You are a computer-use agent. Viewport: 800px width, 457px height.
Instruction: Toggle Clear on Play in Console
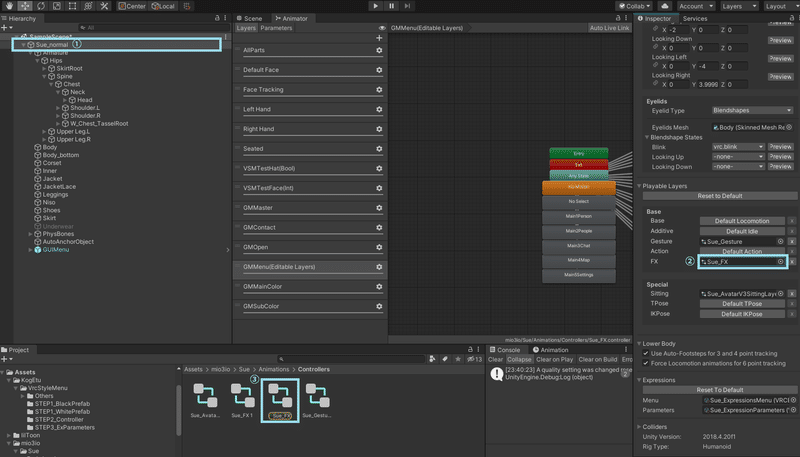[555, 359]
